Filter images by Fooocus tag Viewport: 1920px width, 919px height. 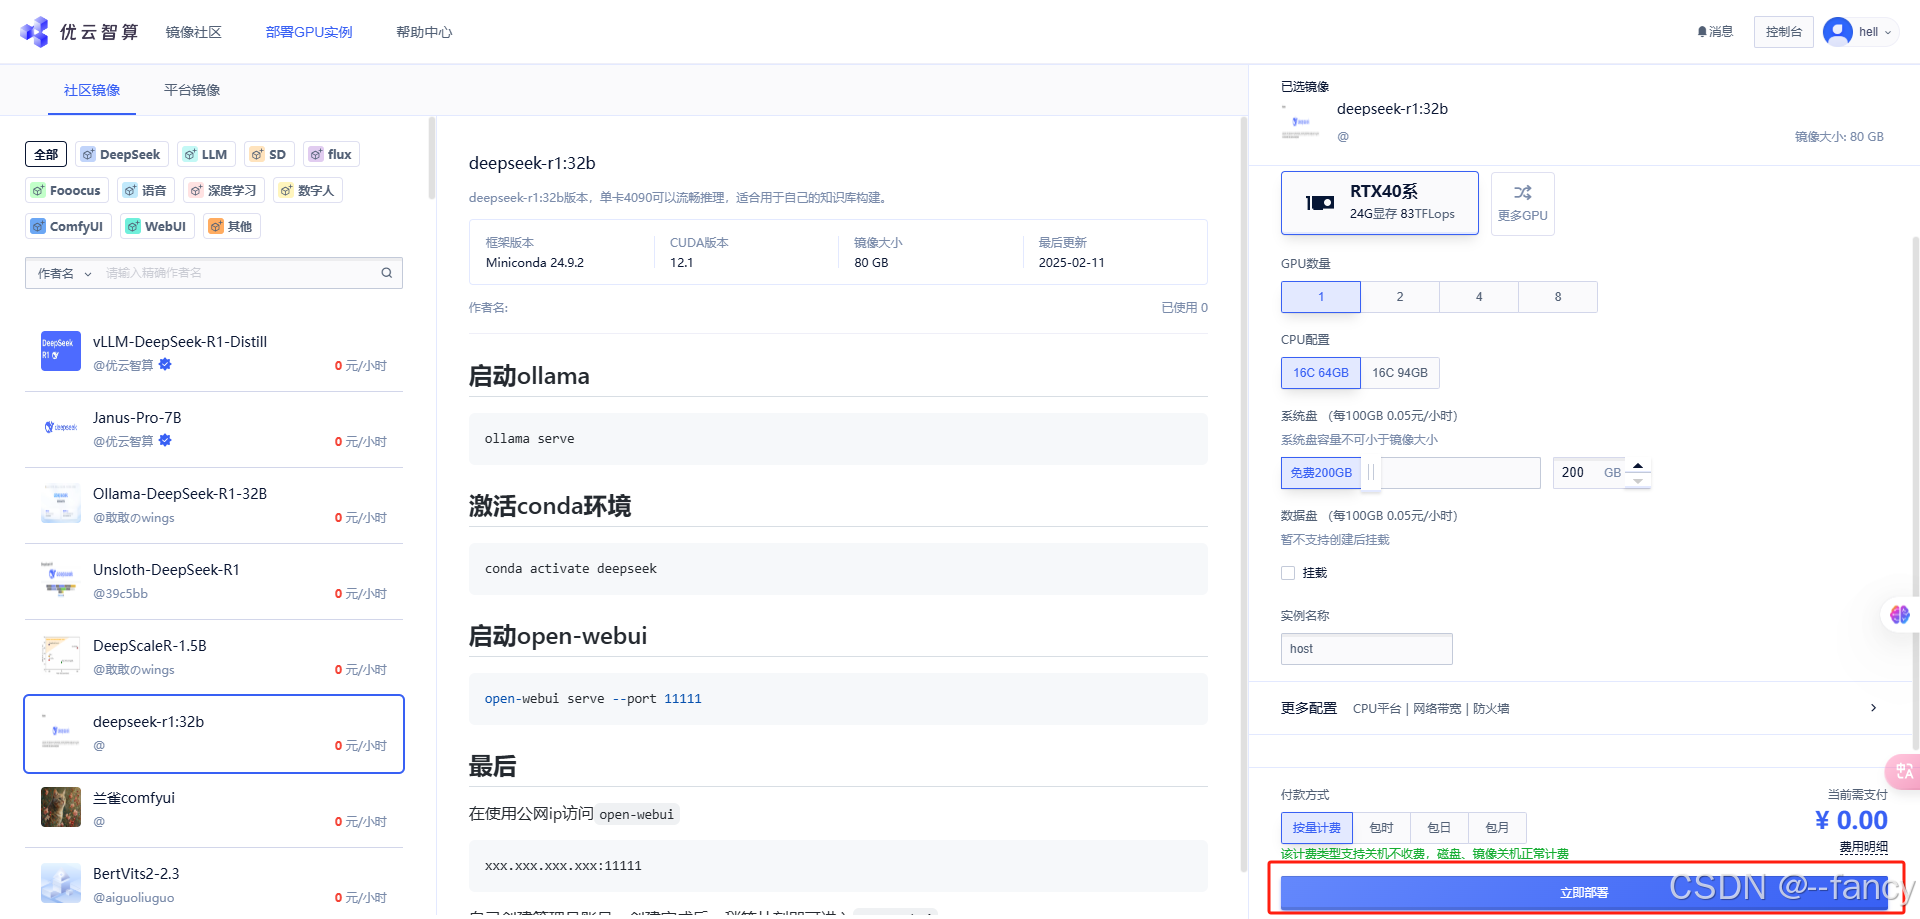(67, 190)
